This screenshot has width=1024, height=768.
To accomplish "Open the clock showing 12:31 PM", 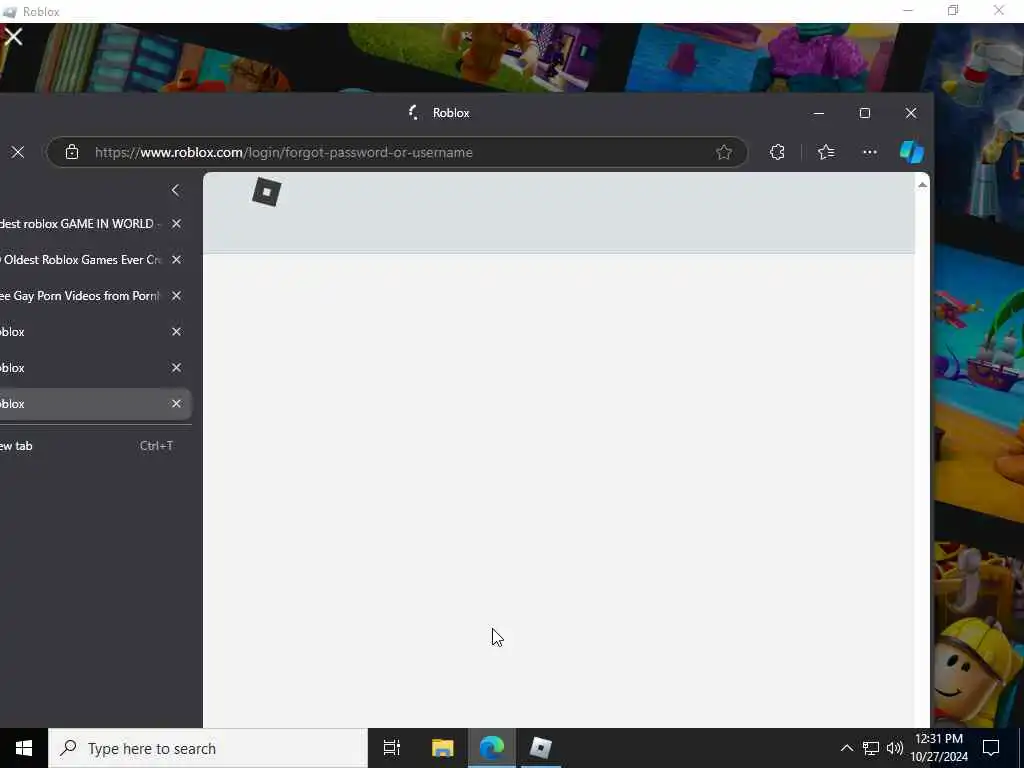I will pos(939,748).
